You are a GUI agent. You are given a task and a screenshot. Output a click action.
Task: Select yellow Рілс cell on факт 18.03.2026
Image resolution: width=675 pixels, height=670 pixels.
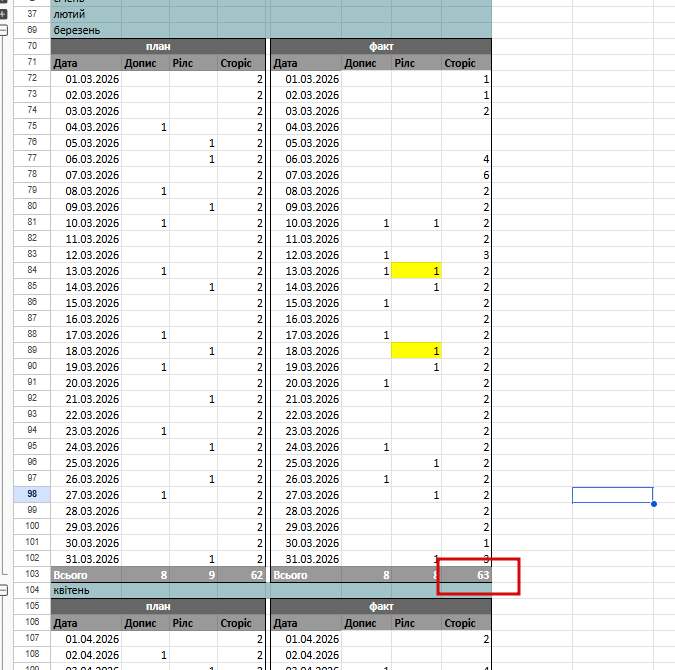pyautogui.click(x=416, y=351)
